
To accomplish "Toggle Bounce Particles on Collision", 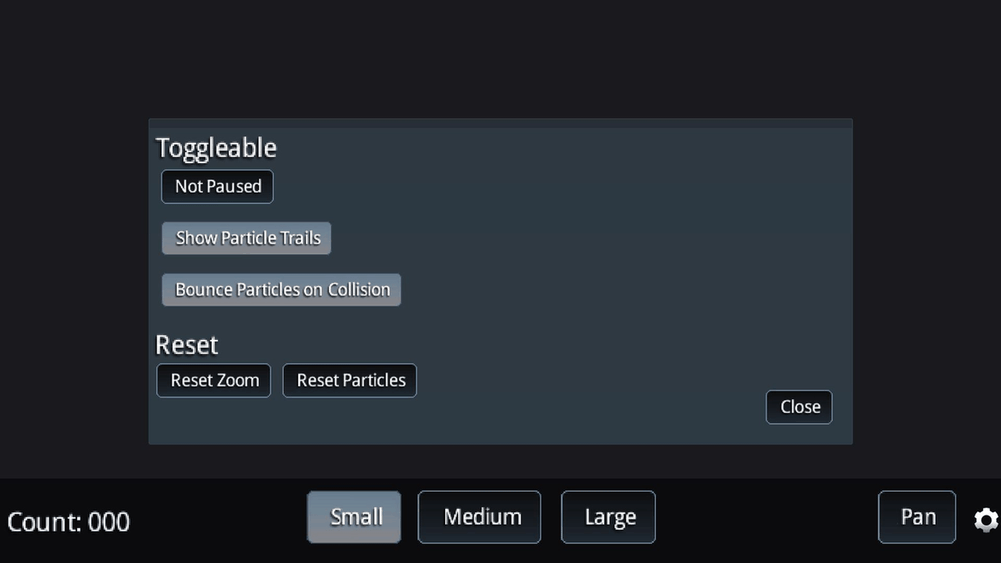I will click(x=282, y=290).
